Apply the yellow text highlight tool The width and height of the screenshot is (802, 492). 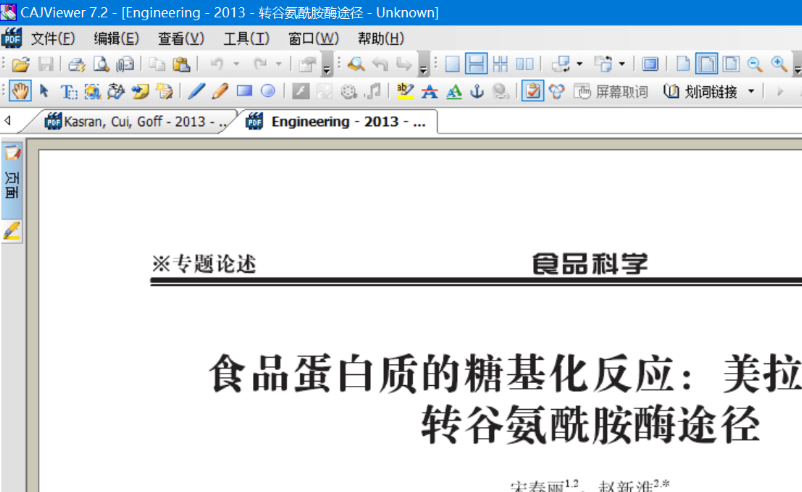tap(405, 92)
